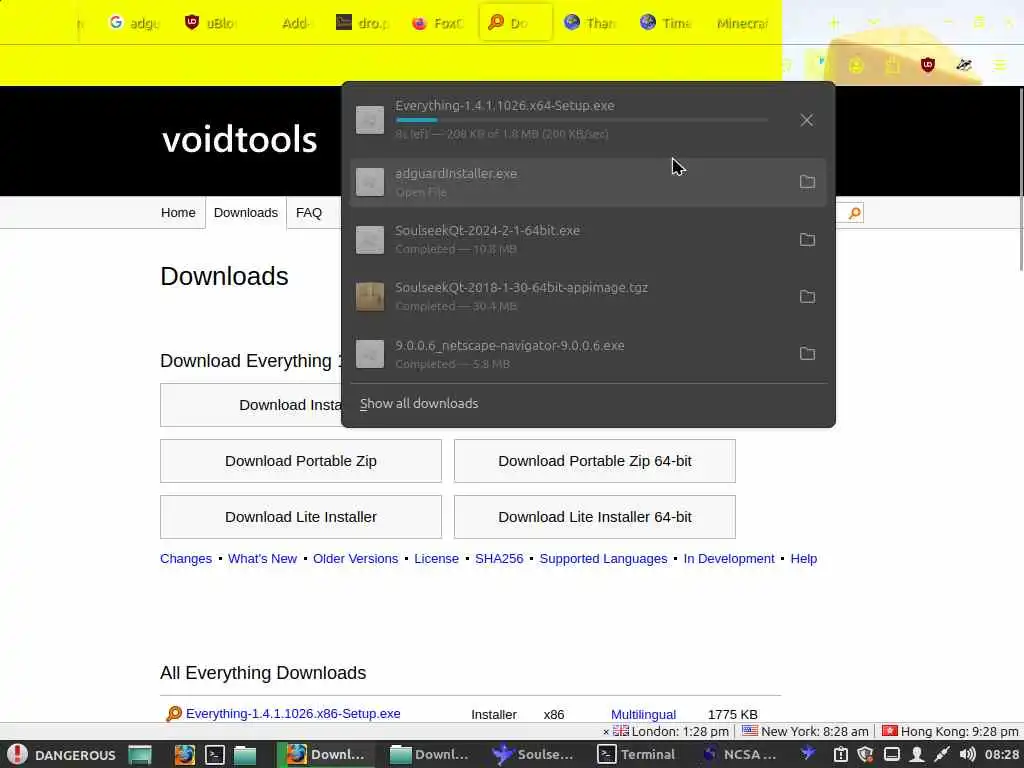Open the uBlock Origin extension icon in toolbar
1024x768 pixels.
tap(927, 65)
